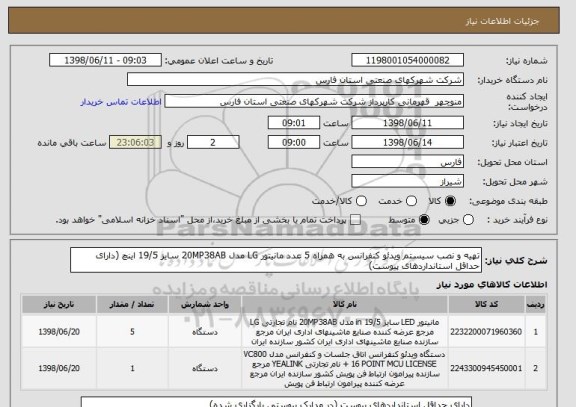Click دستگاه unit in VC800 row

click(x=205, y=368)
